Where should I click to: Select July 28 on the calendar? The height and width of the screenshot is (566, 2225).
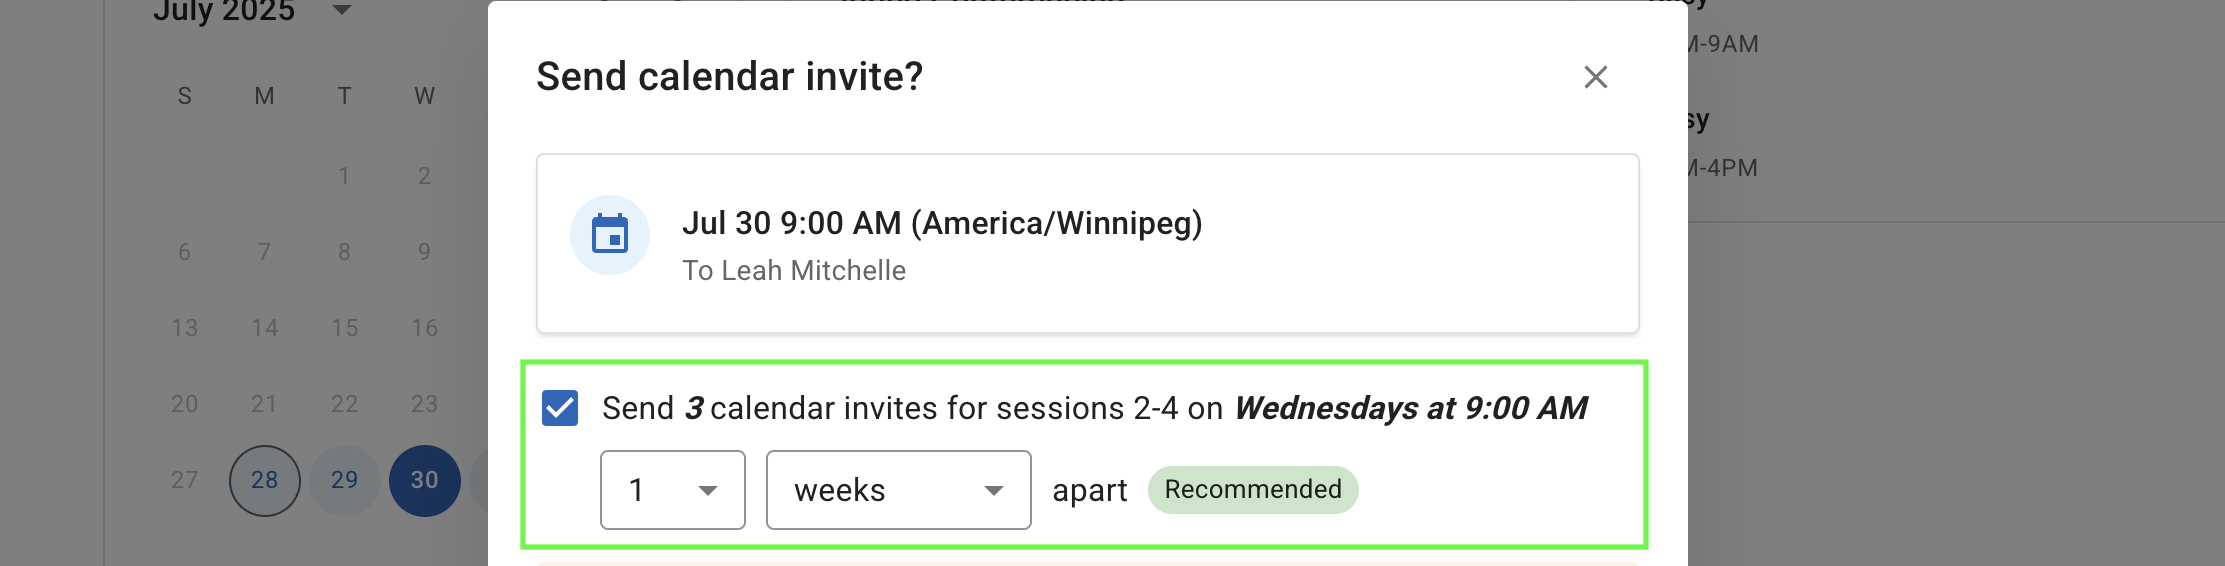point(264,480)
